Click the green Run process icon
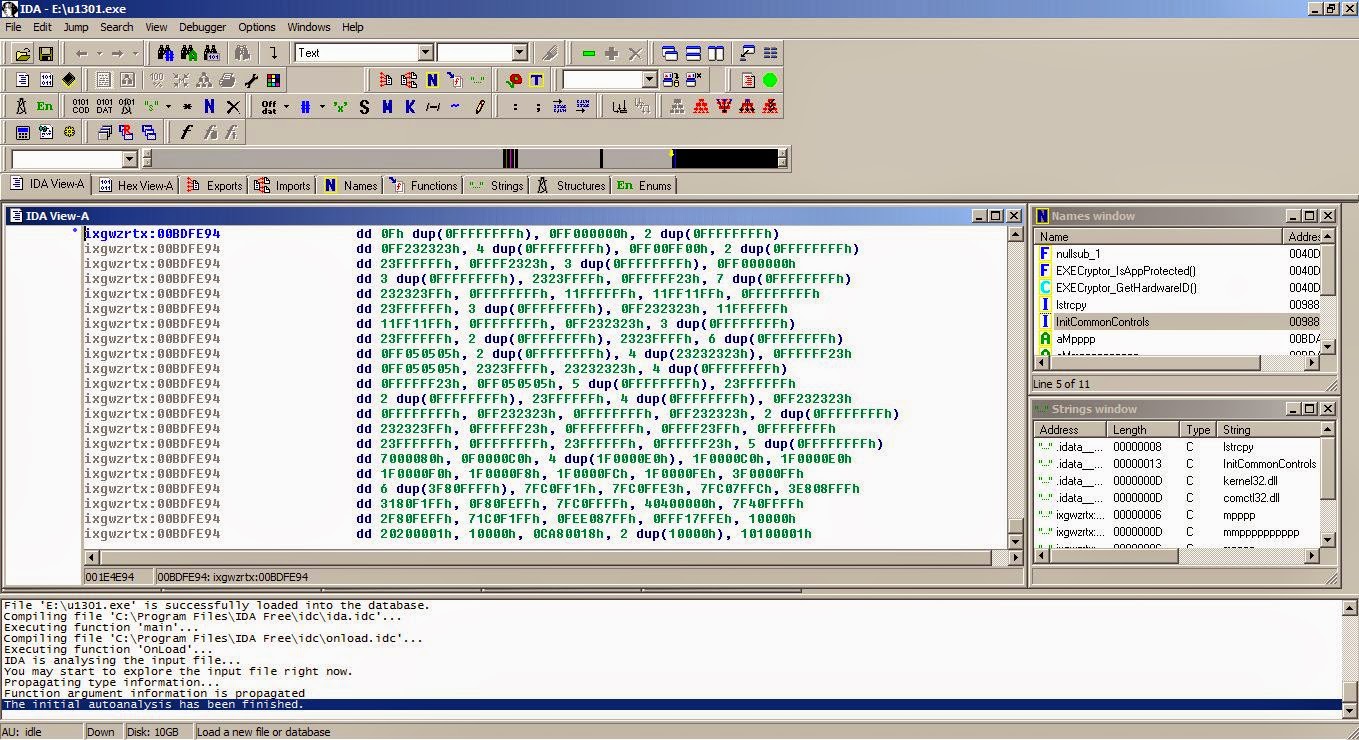 770,80
